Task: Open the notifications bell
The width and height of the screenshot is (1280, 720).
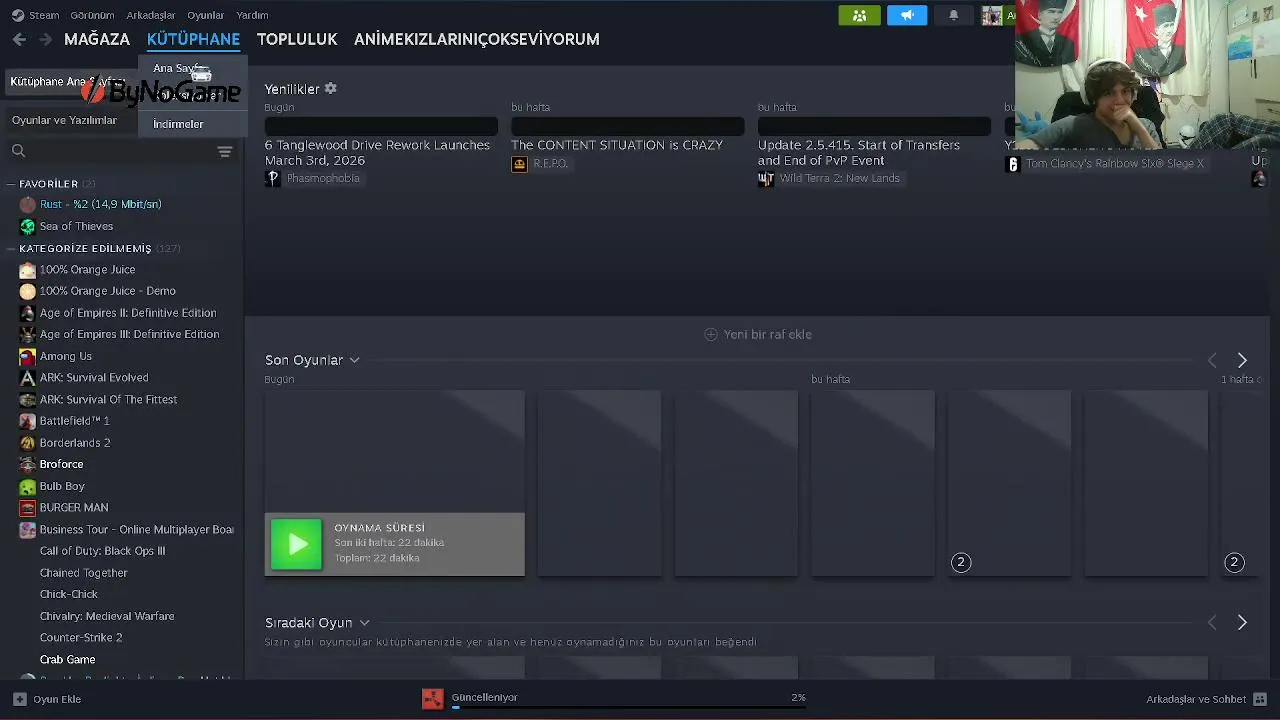Action: point(953,15)
